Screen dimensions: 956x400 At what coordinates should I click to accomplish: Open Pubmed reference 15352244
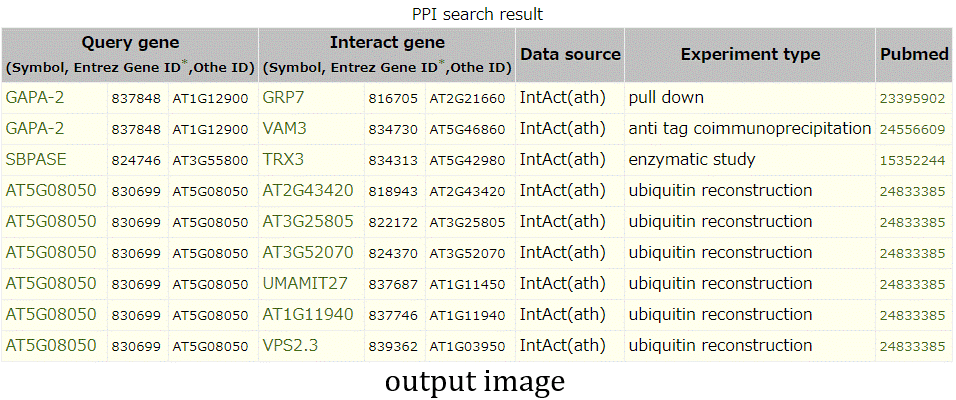click(912, 161)
